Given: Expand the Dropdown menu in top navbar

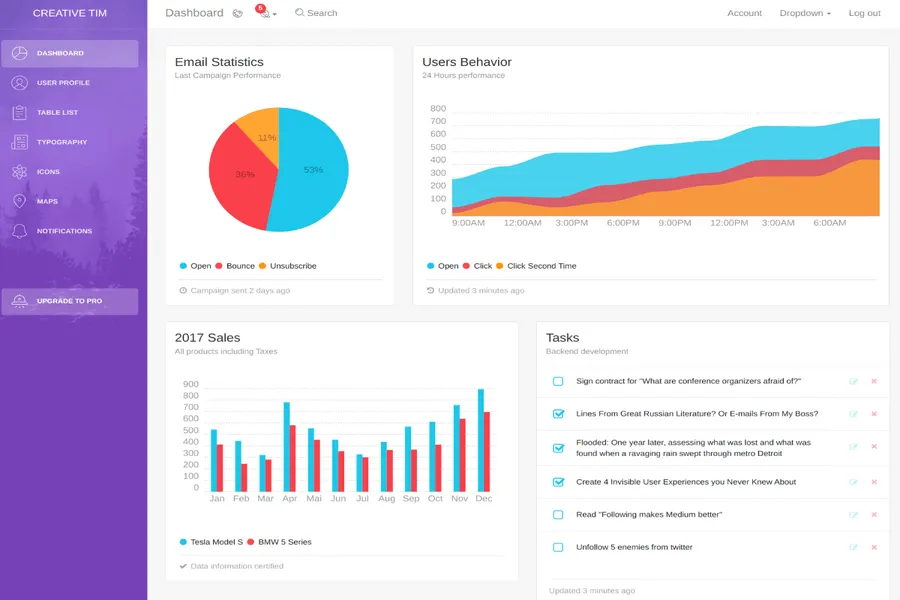Looking at the screenshot, I should 805,13.
